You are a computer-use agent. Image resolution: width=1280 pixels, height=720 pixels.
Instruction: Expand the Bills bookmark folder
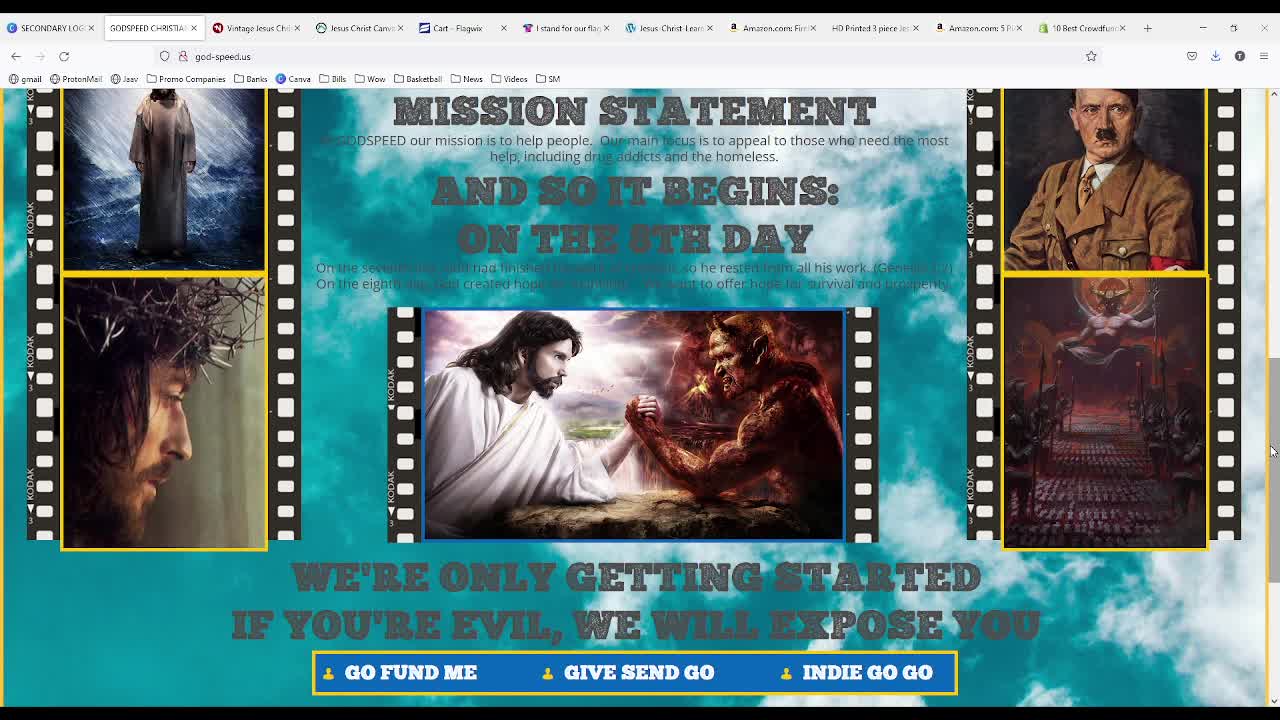(332, 79)
